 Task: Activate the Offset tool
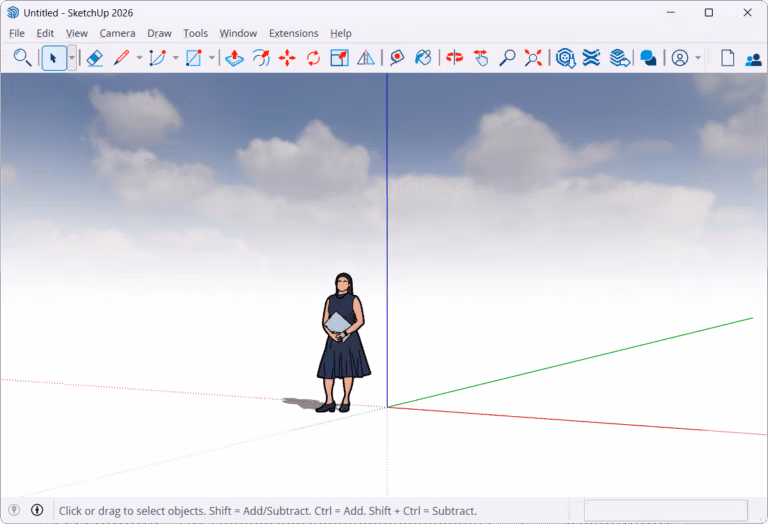[x=261, y=58]
